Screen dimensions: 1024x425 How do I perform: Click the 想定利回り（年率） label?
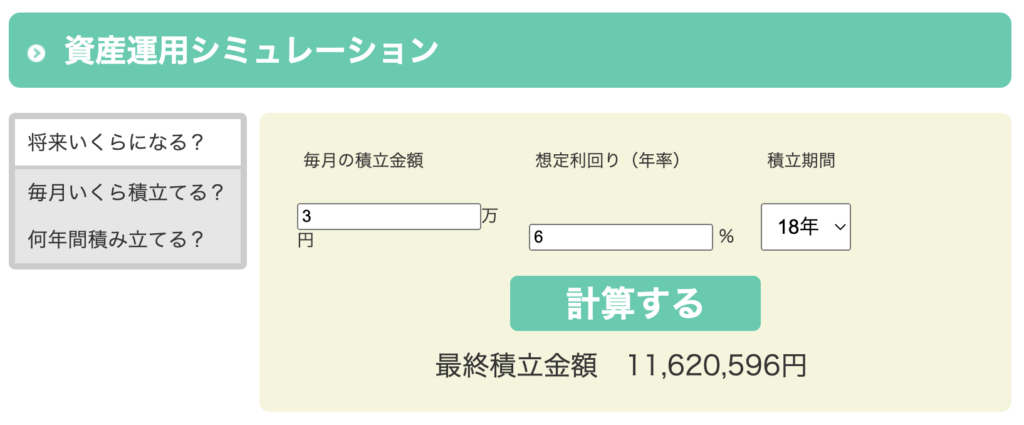[x=608, y=160]
